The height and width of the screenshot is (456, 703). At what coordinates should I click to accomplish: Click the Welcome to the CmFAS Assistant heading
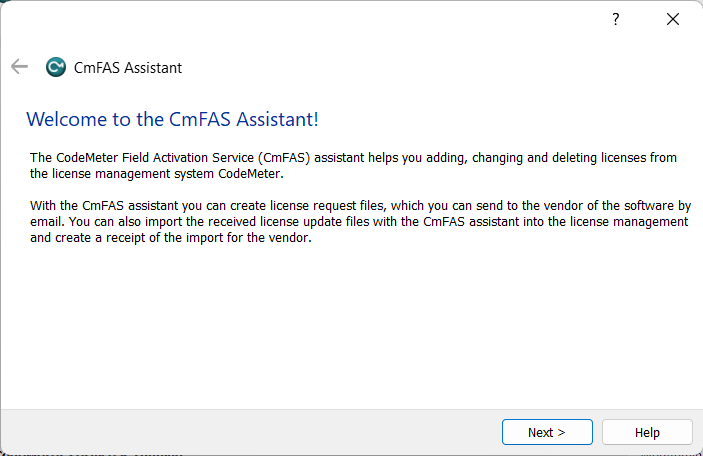point(172,120)
